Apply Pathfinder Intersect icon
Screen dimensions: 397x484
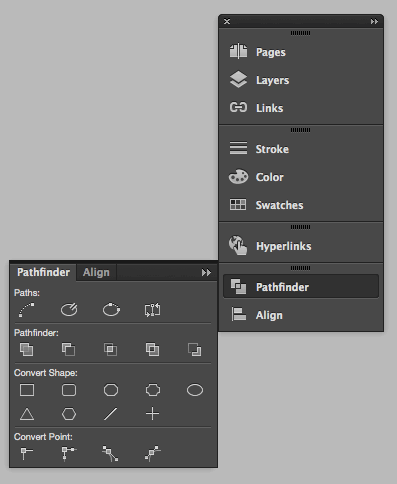[111, 350]
